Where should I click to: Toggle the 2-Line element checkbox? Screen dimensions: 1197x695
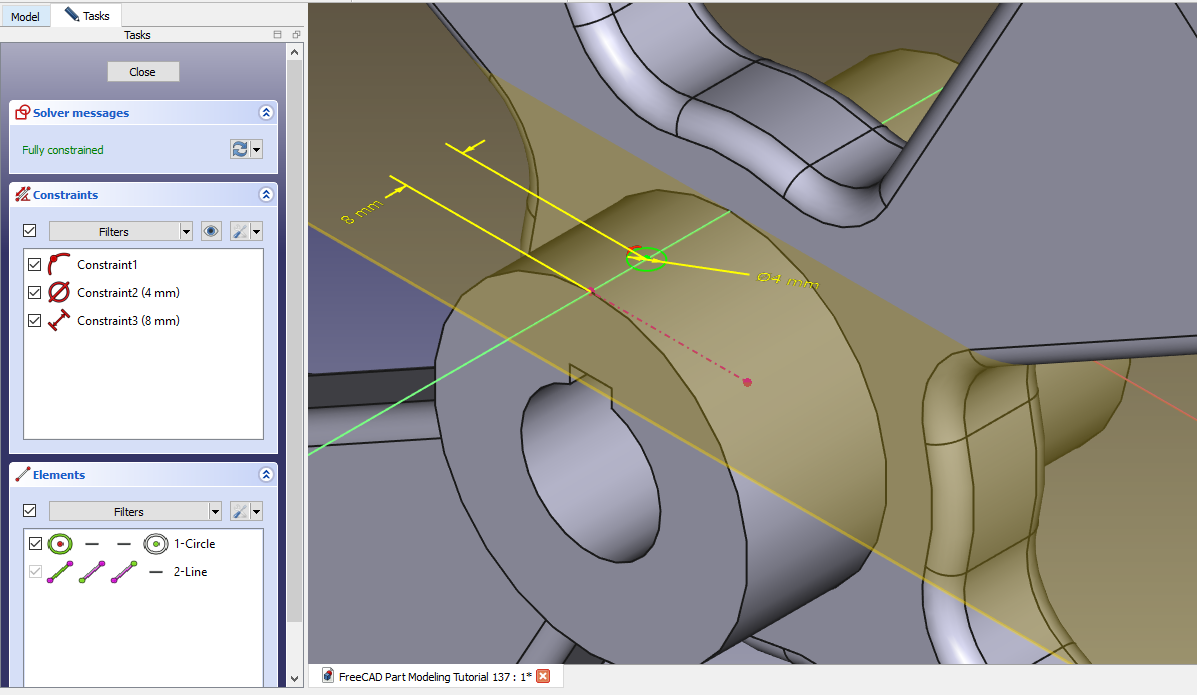(35, 571)
